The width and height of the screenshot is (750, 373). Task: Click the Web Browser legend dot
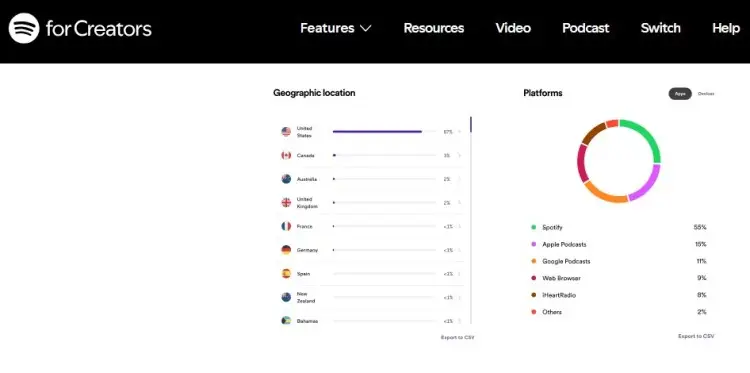coord(533,278)
